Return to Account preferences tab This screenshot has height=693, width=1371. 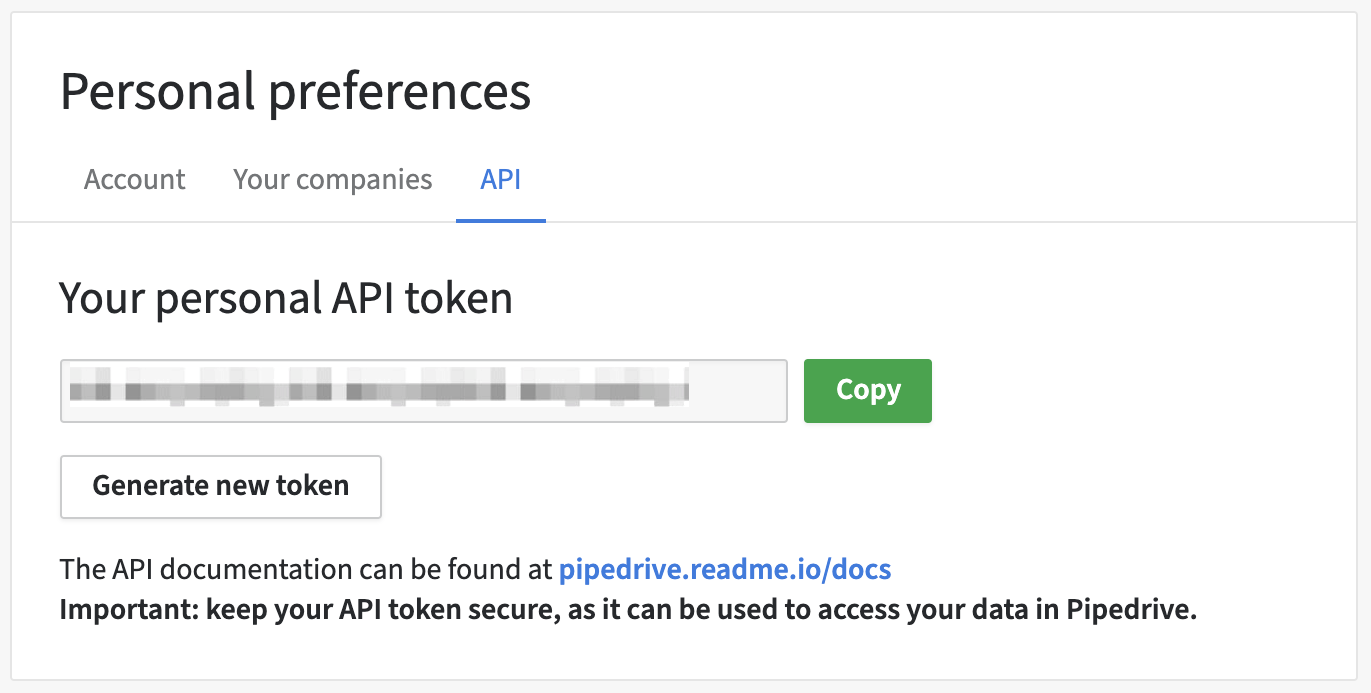coord(133,179)
